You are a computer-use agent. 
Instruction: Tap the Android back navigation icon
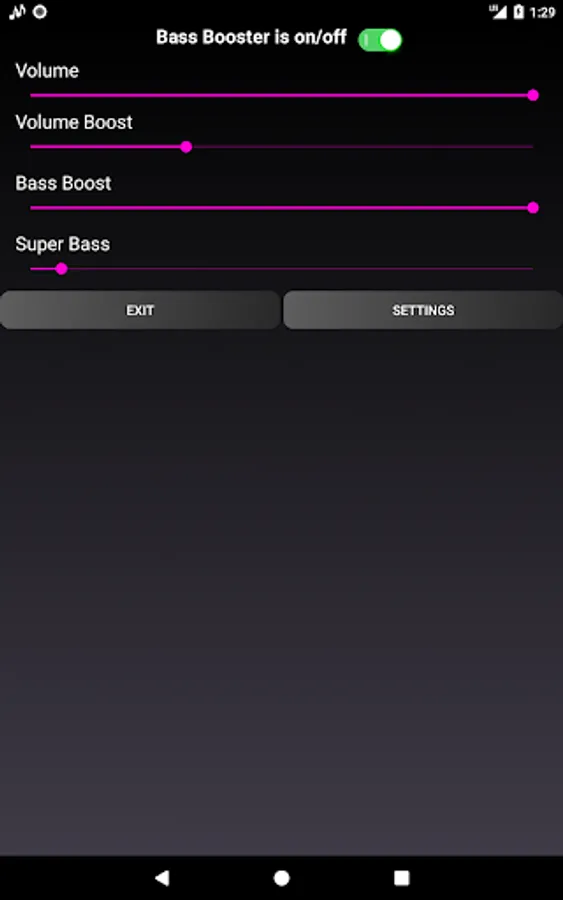[x=162, y=877]
